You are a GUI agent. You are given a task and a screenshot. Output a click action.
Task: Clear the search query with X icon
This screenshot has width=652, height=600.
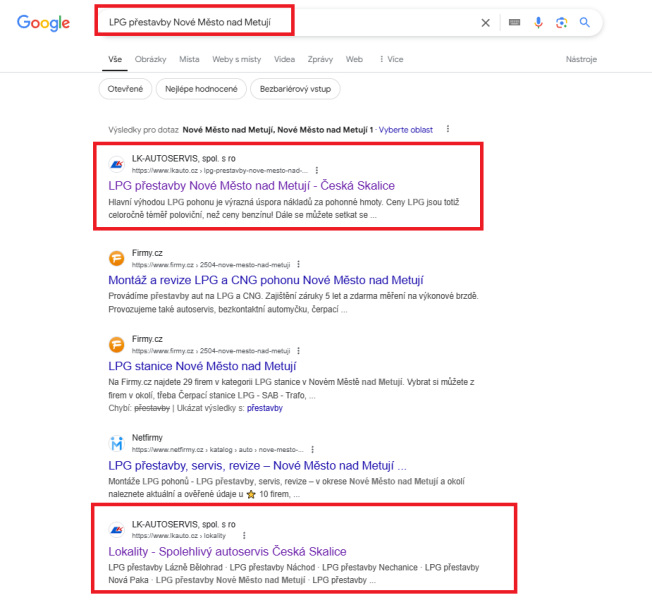[485, 23]
